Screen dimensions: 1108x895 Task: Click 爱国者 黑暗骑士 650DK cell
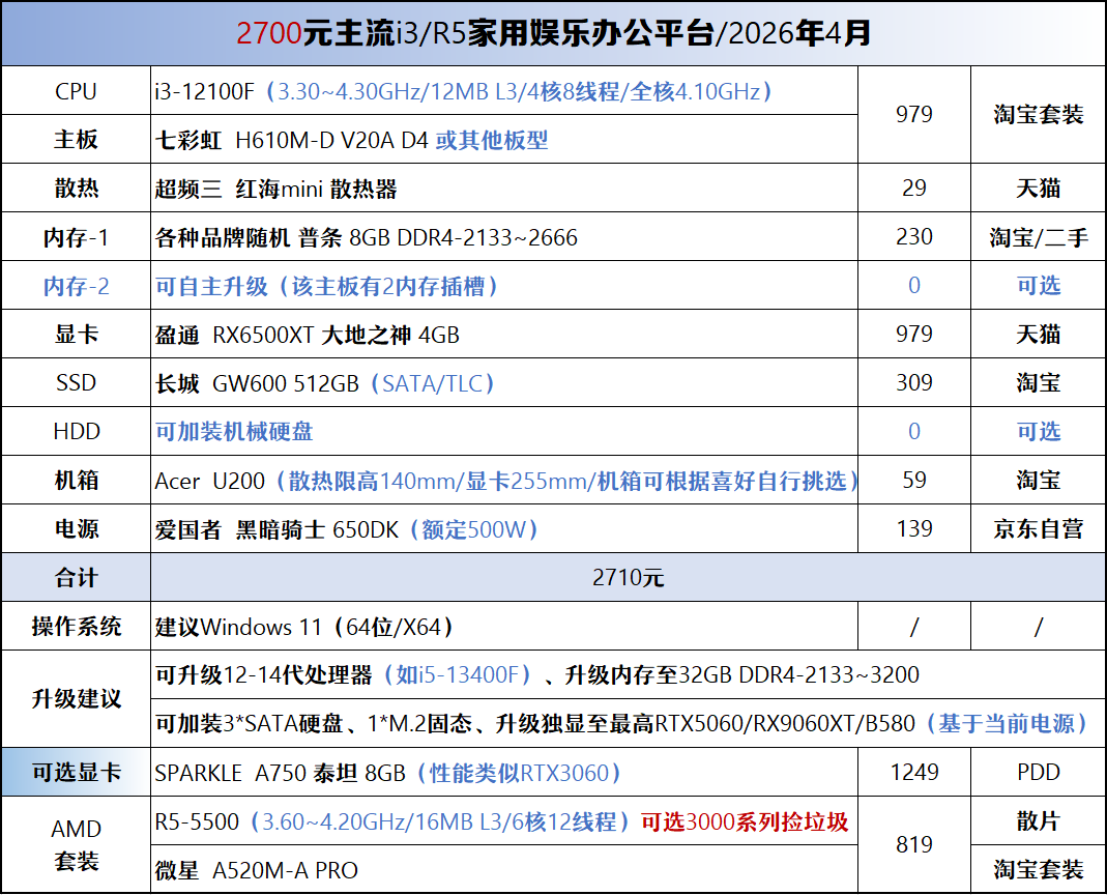(x=504, y=528)
